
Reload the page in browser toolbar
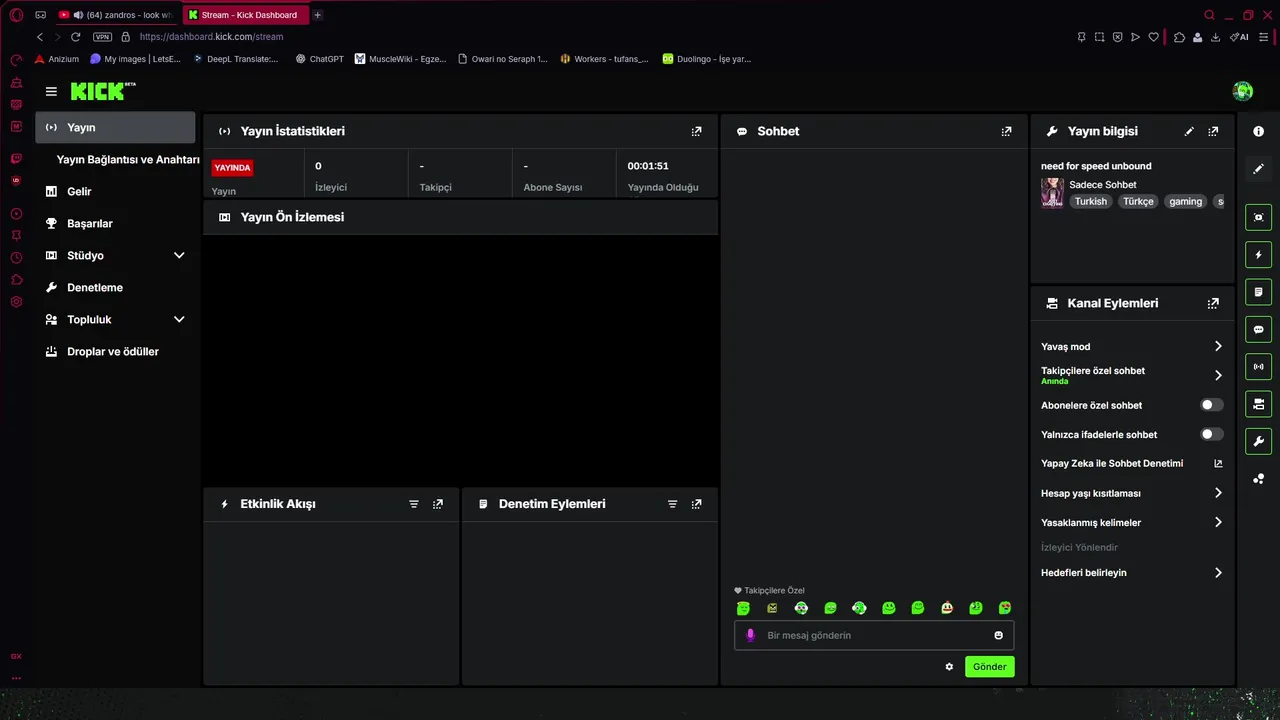75,37
